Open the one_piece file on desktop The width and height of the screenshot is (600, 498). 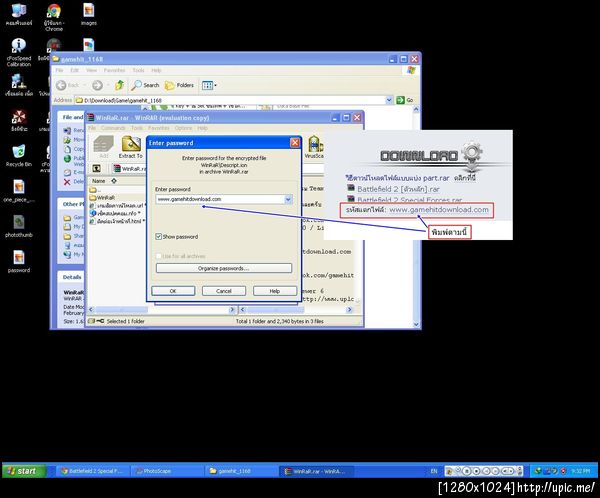click(x=19, y=191)
